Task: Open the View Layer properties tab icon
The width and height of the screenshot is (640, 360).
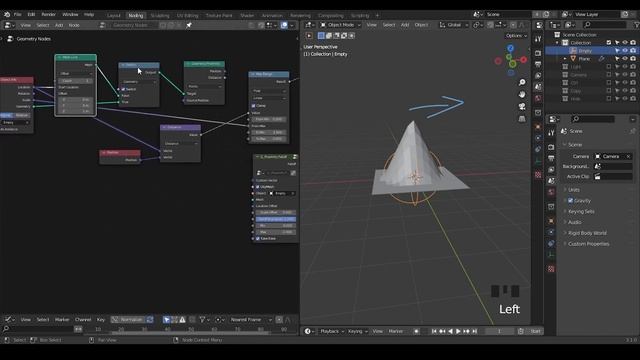Action: click(x=551, y=169)
